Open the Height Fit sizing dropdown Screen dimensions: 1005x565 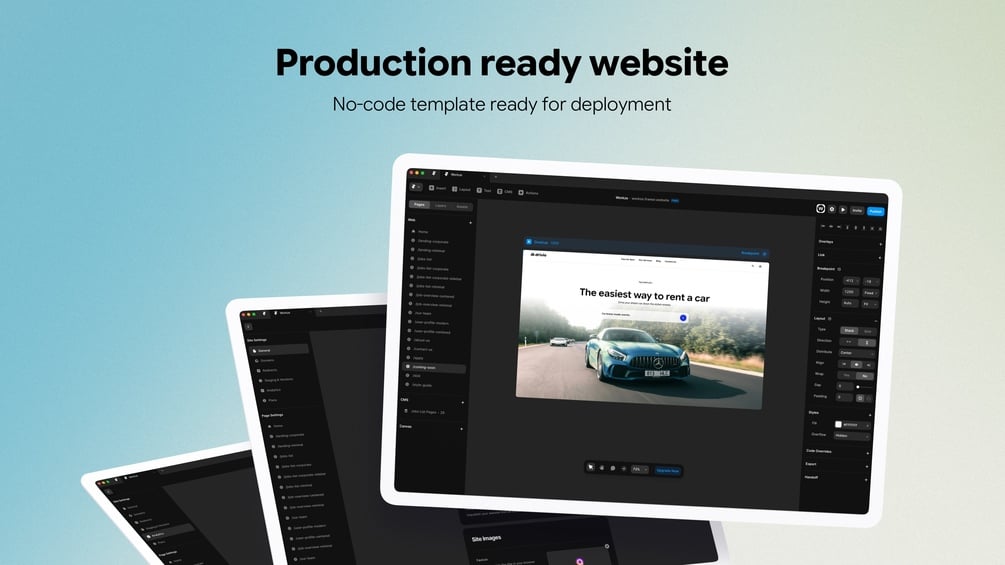(869, 304)
